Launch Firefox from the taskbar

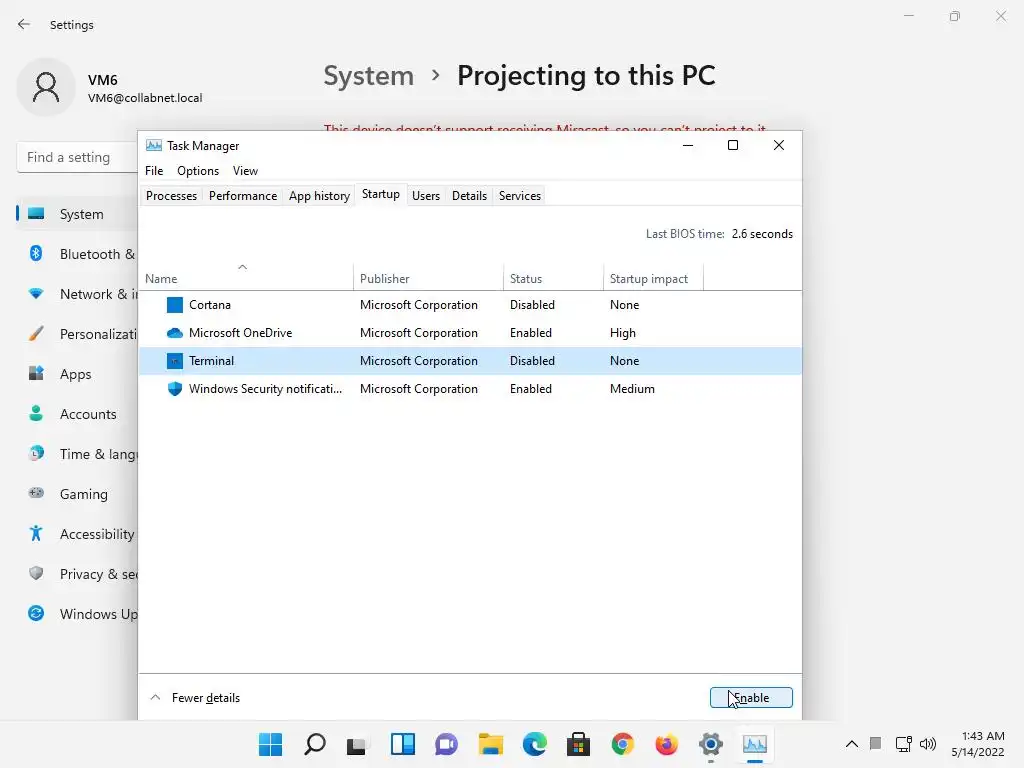(667, 744)
